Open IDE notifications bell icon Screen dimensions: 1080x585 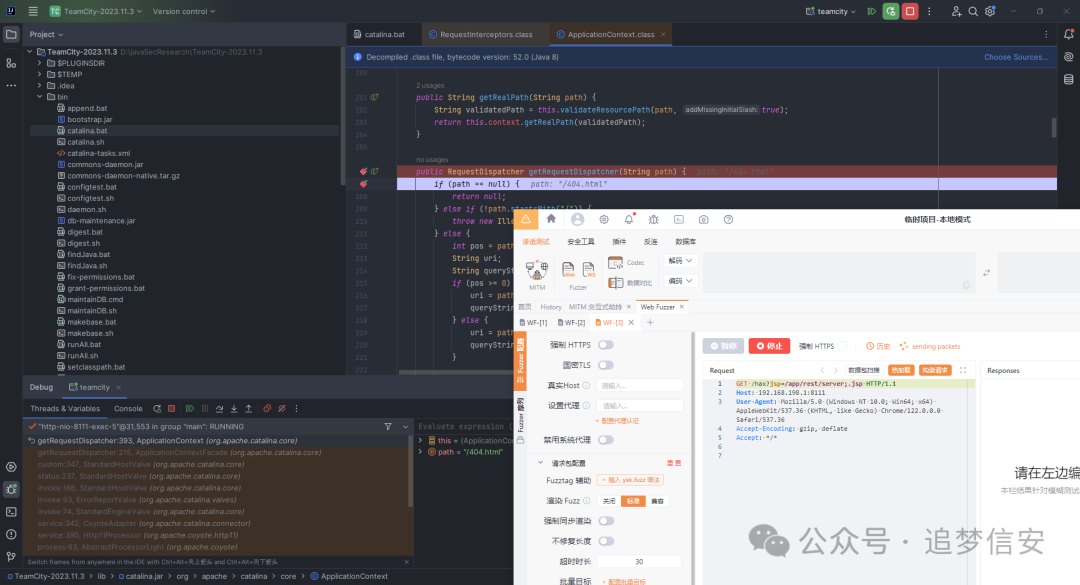[1067, 34]
